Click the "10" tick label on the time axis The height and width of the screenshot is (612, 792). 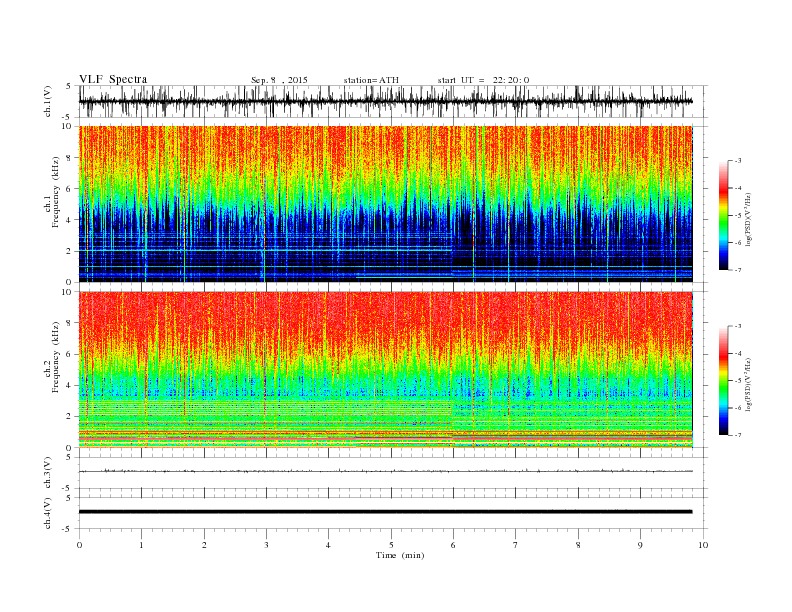(x=703, y=545)
